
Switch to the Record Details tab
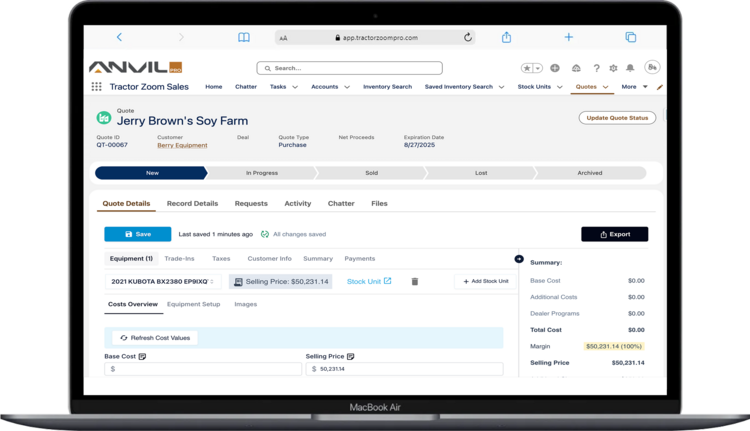pos(192,203)
